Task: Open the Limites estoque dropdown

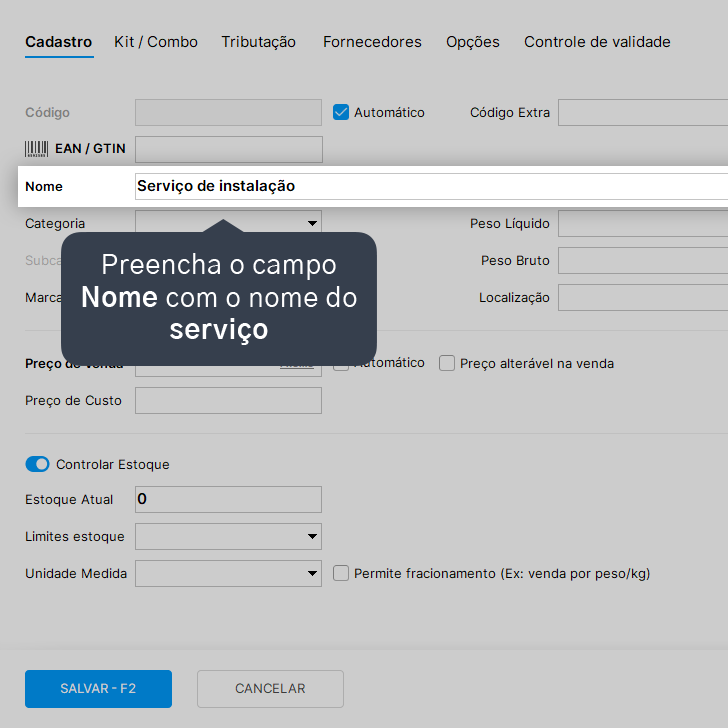Action: coord(228,537)
